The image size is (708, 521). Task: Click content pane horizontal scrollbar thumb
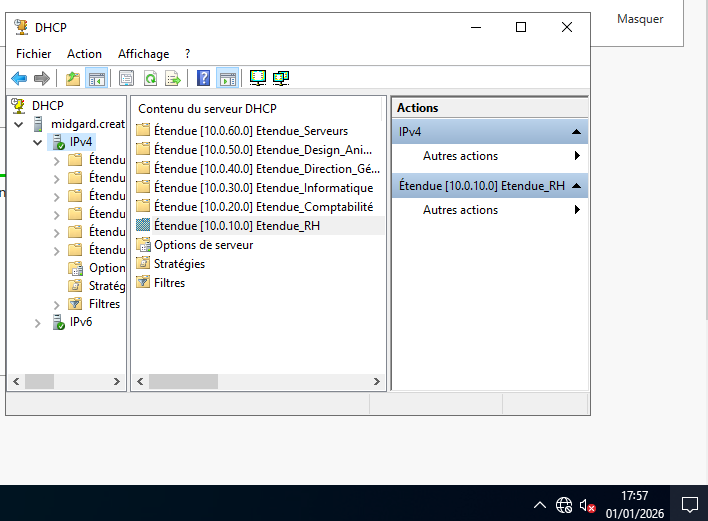pos(183,381)
